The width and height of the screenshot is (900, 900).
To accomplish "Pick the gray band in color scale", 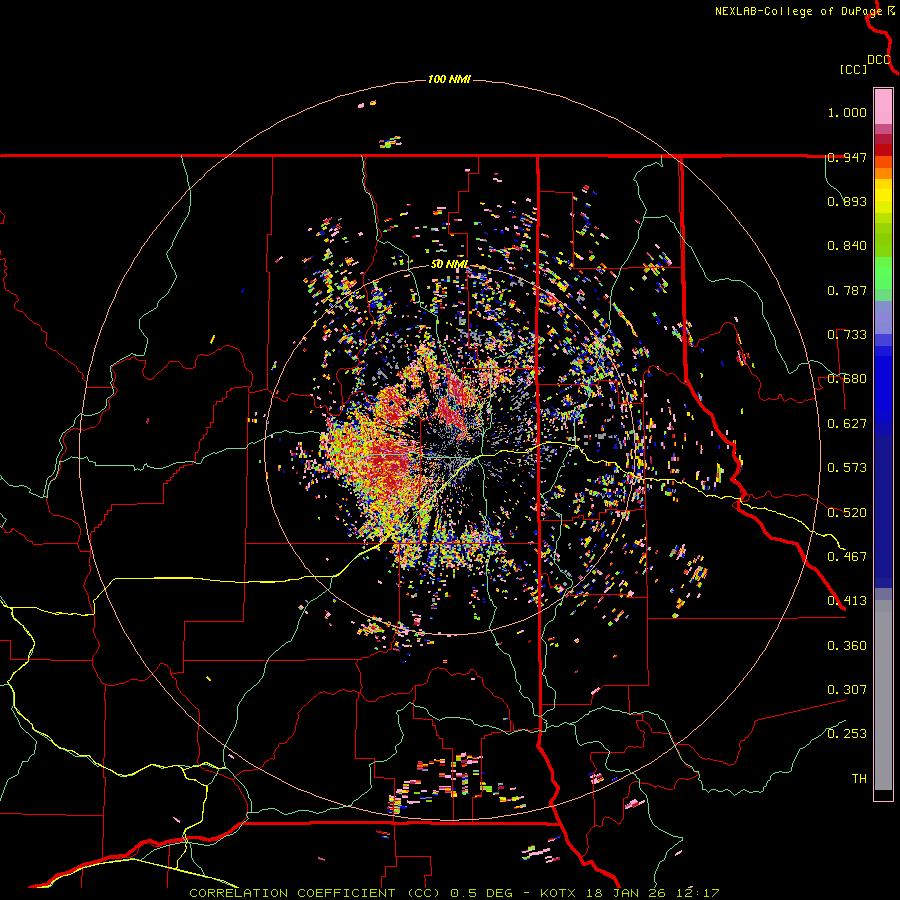I will (883, 695).
